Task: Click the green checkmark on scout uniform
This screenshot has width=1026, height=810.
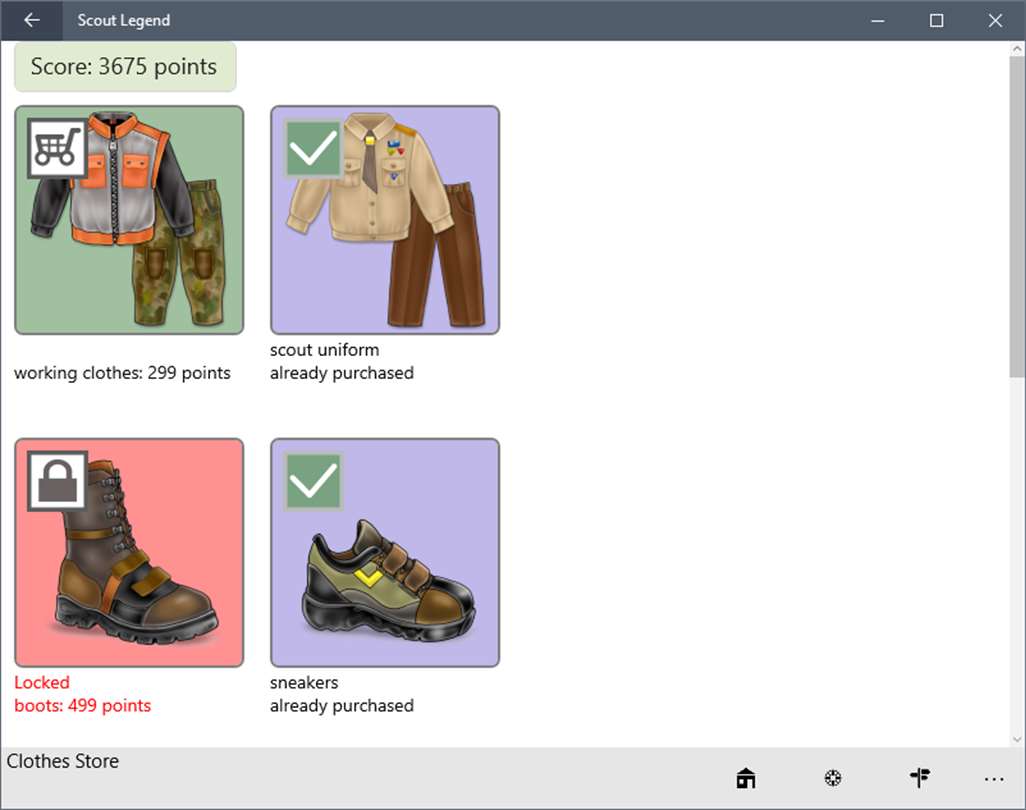Action: 313,149
